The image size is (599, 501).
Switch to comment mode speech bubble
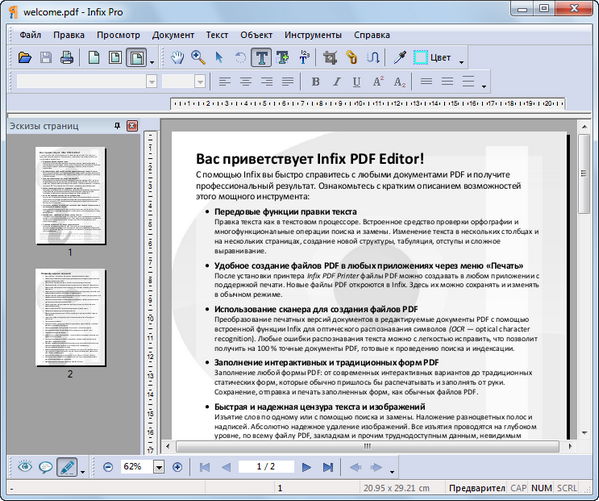click(46, 467)
